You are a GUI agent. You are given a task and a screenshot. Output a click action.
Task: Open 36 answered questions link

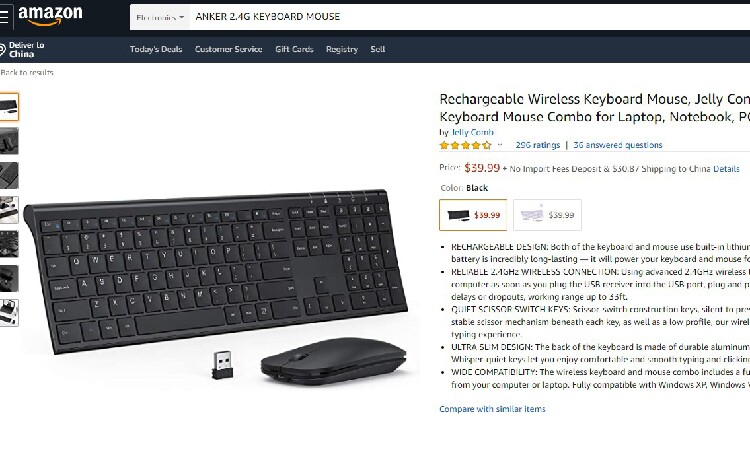(618, 145)
